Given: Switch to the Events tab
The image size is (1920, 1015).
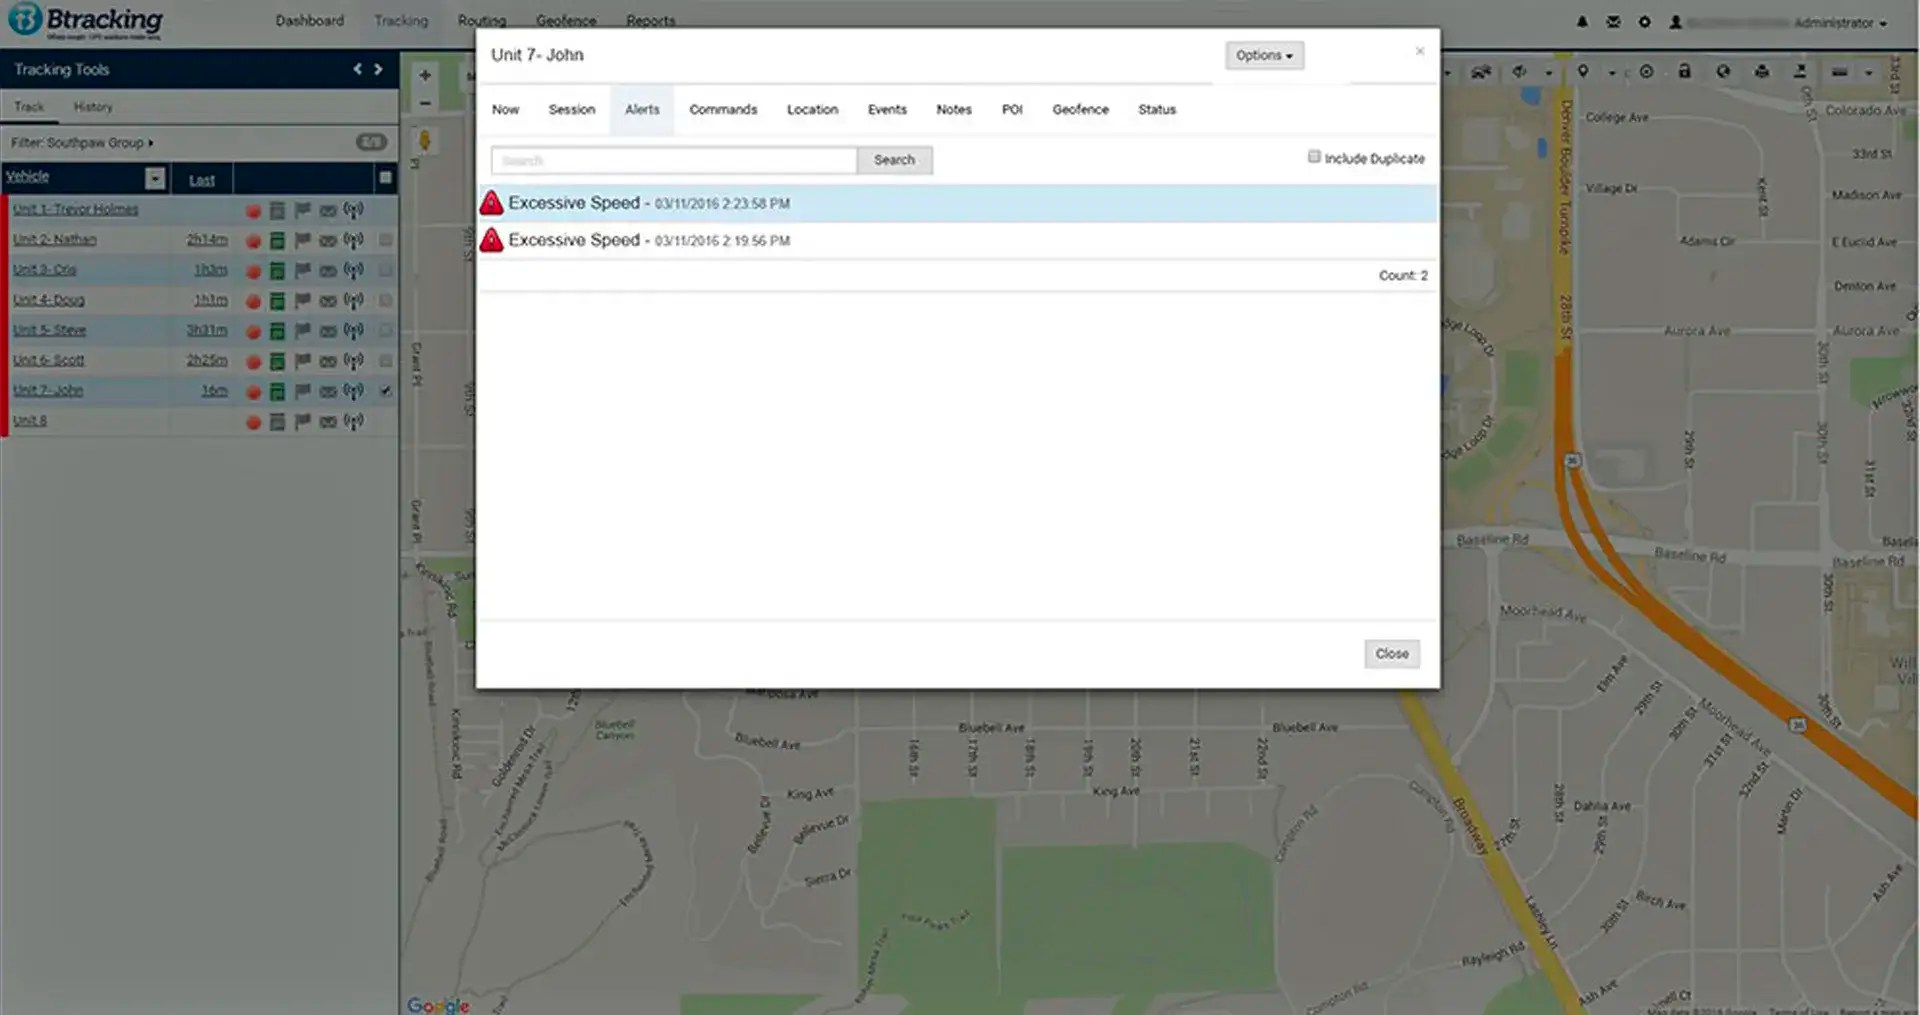Looking at the screenshot, I should point(887,110).
